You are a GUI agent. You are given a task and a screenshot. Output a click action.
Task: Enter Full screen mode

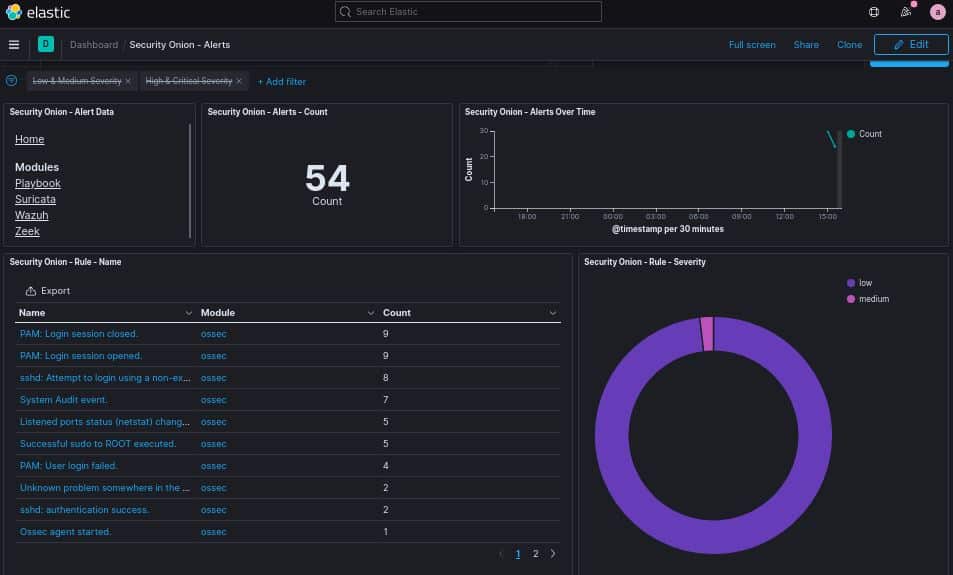coord(752,44)
